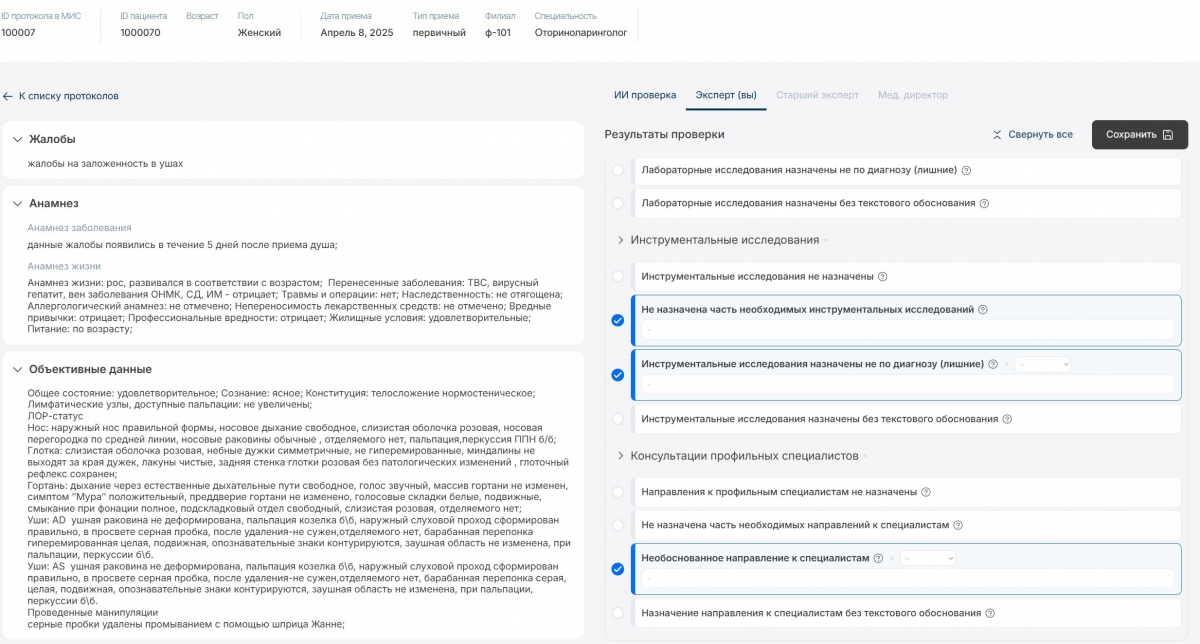Click help icon next to 'Необоснованное направление к специалистам'
This screenshot has height=644, width=1200.
878,559
